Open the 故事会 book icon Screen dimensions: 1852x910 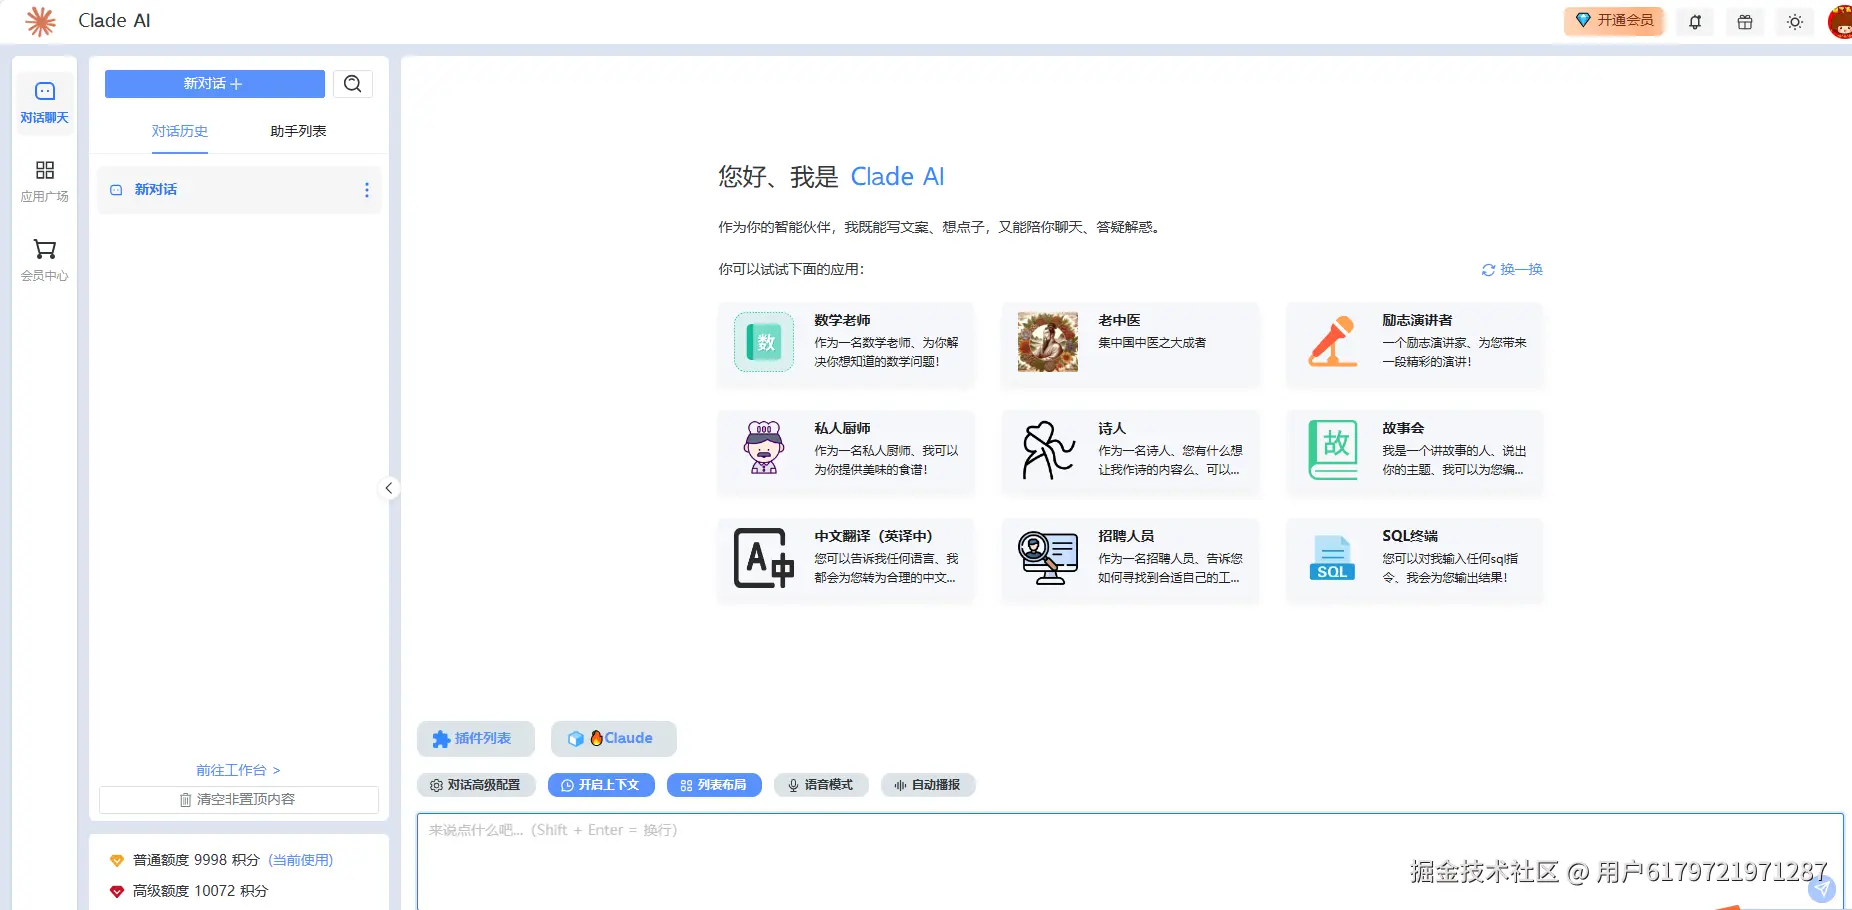(1333, 449)
